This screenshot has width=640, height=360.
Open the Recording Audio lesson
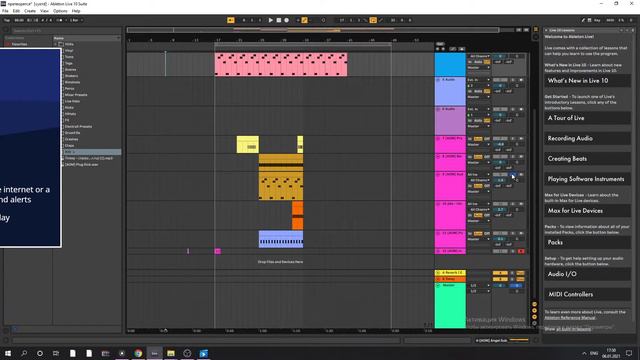587,138
